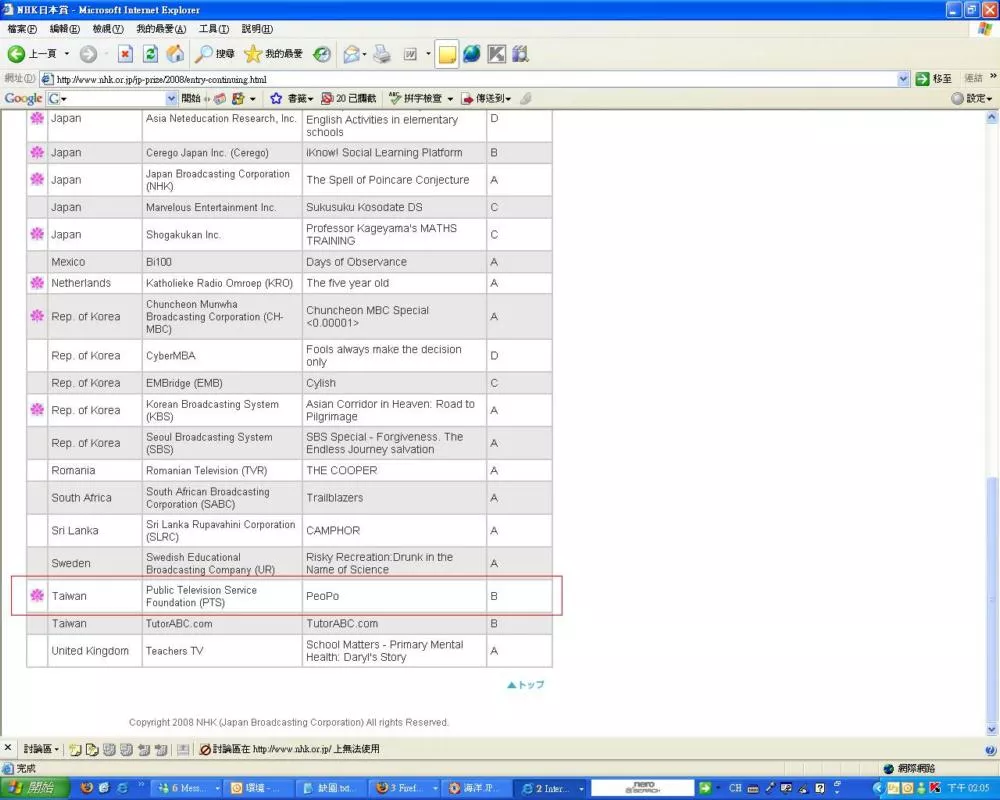Viewport: 1000px width, 800px height.
Task: Open Google Settings dropdown
Action: pos(972,98)
